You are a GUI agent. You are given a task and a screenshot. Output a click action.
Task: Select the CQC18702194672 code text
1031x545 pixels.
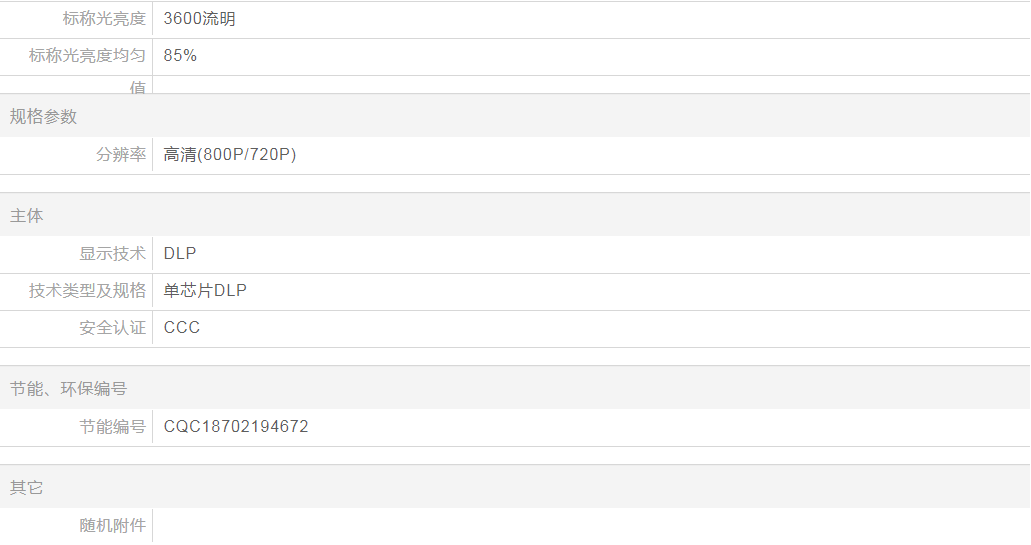point(236,427)
